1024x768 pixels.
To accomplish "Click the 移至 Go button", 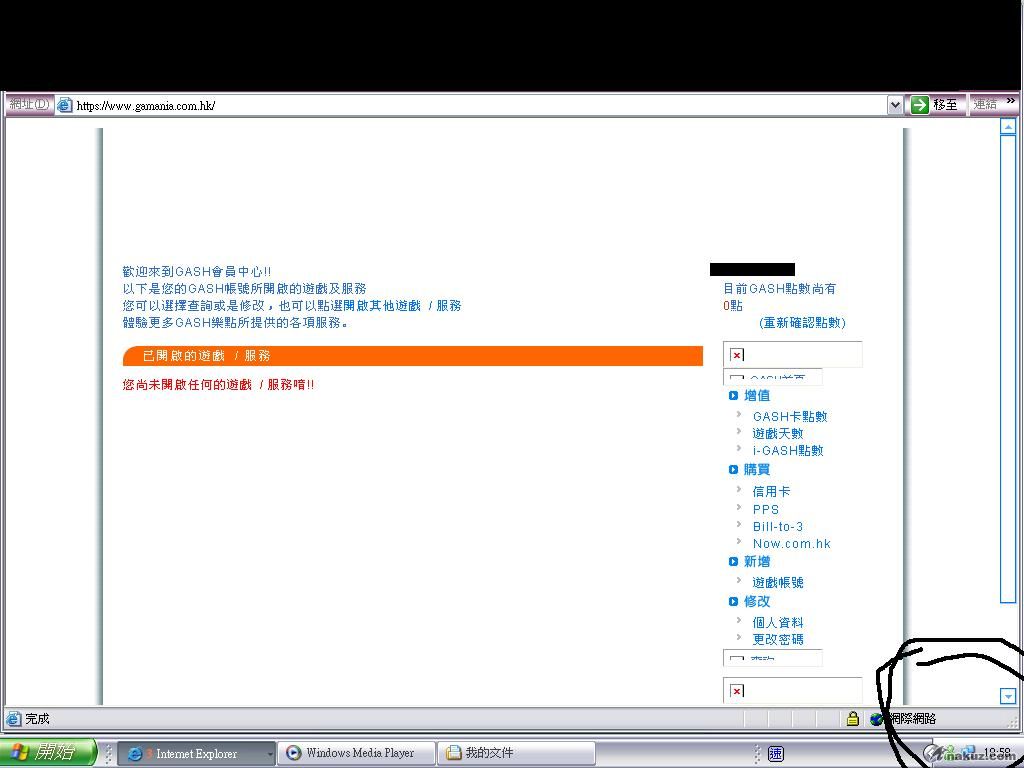I will (935, 104).
